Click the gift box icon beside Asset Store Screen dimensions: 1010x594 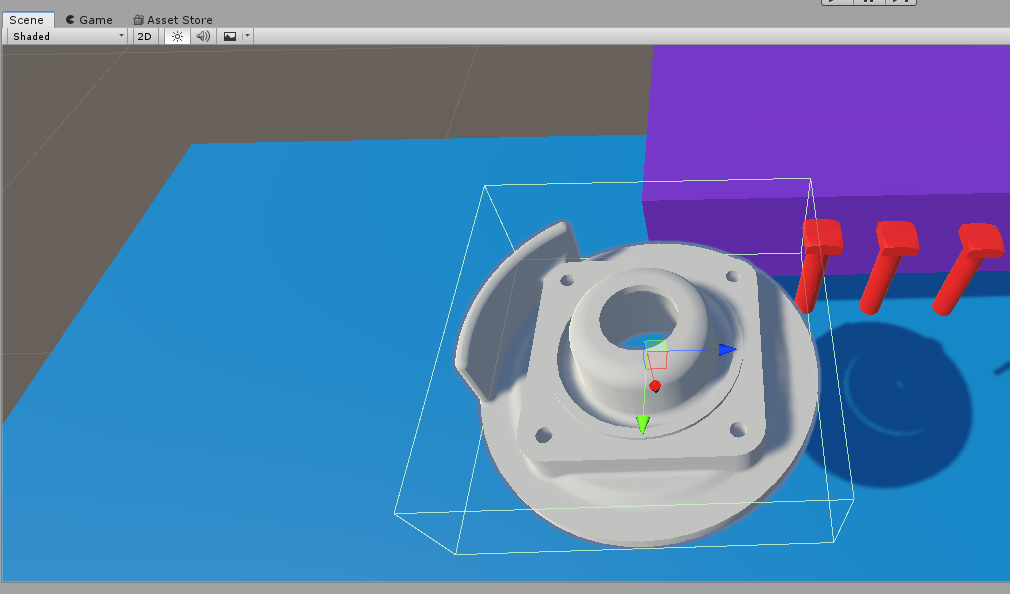(137, 19)
